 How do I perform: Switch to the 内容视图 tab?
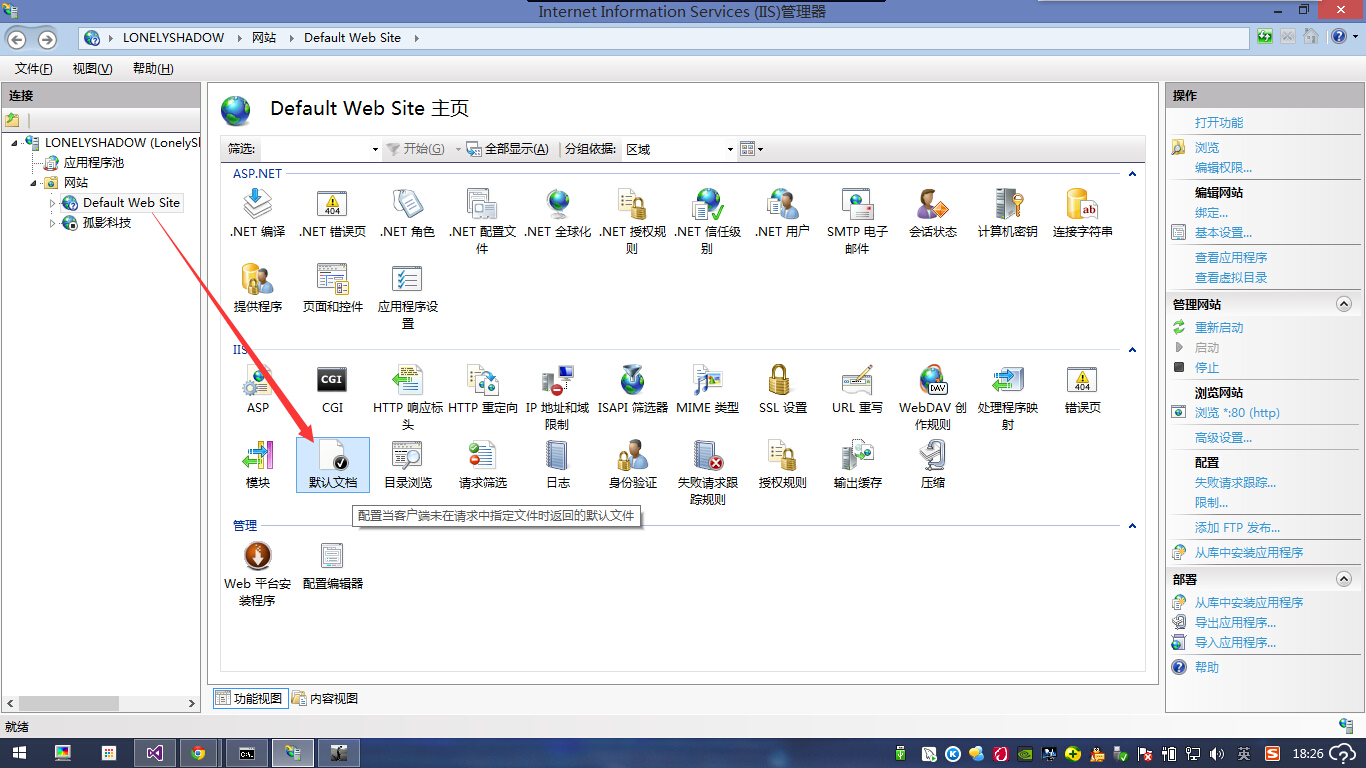(325, 699)
